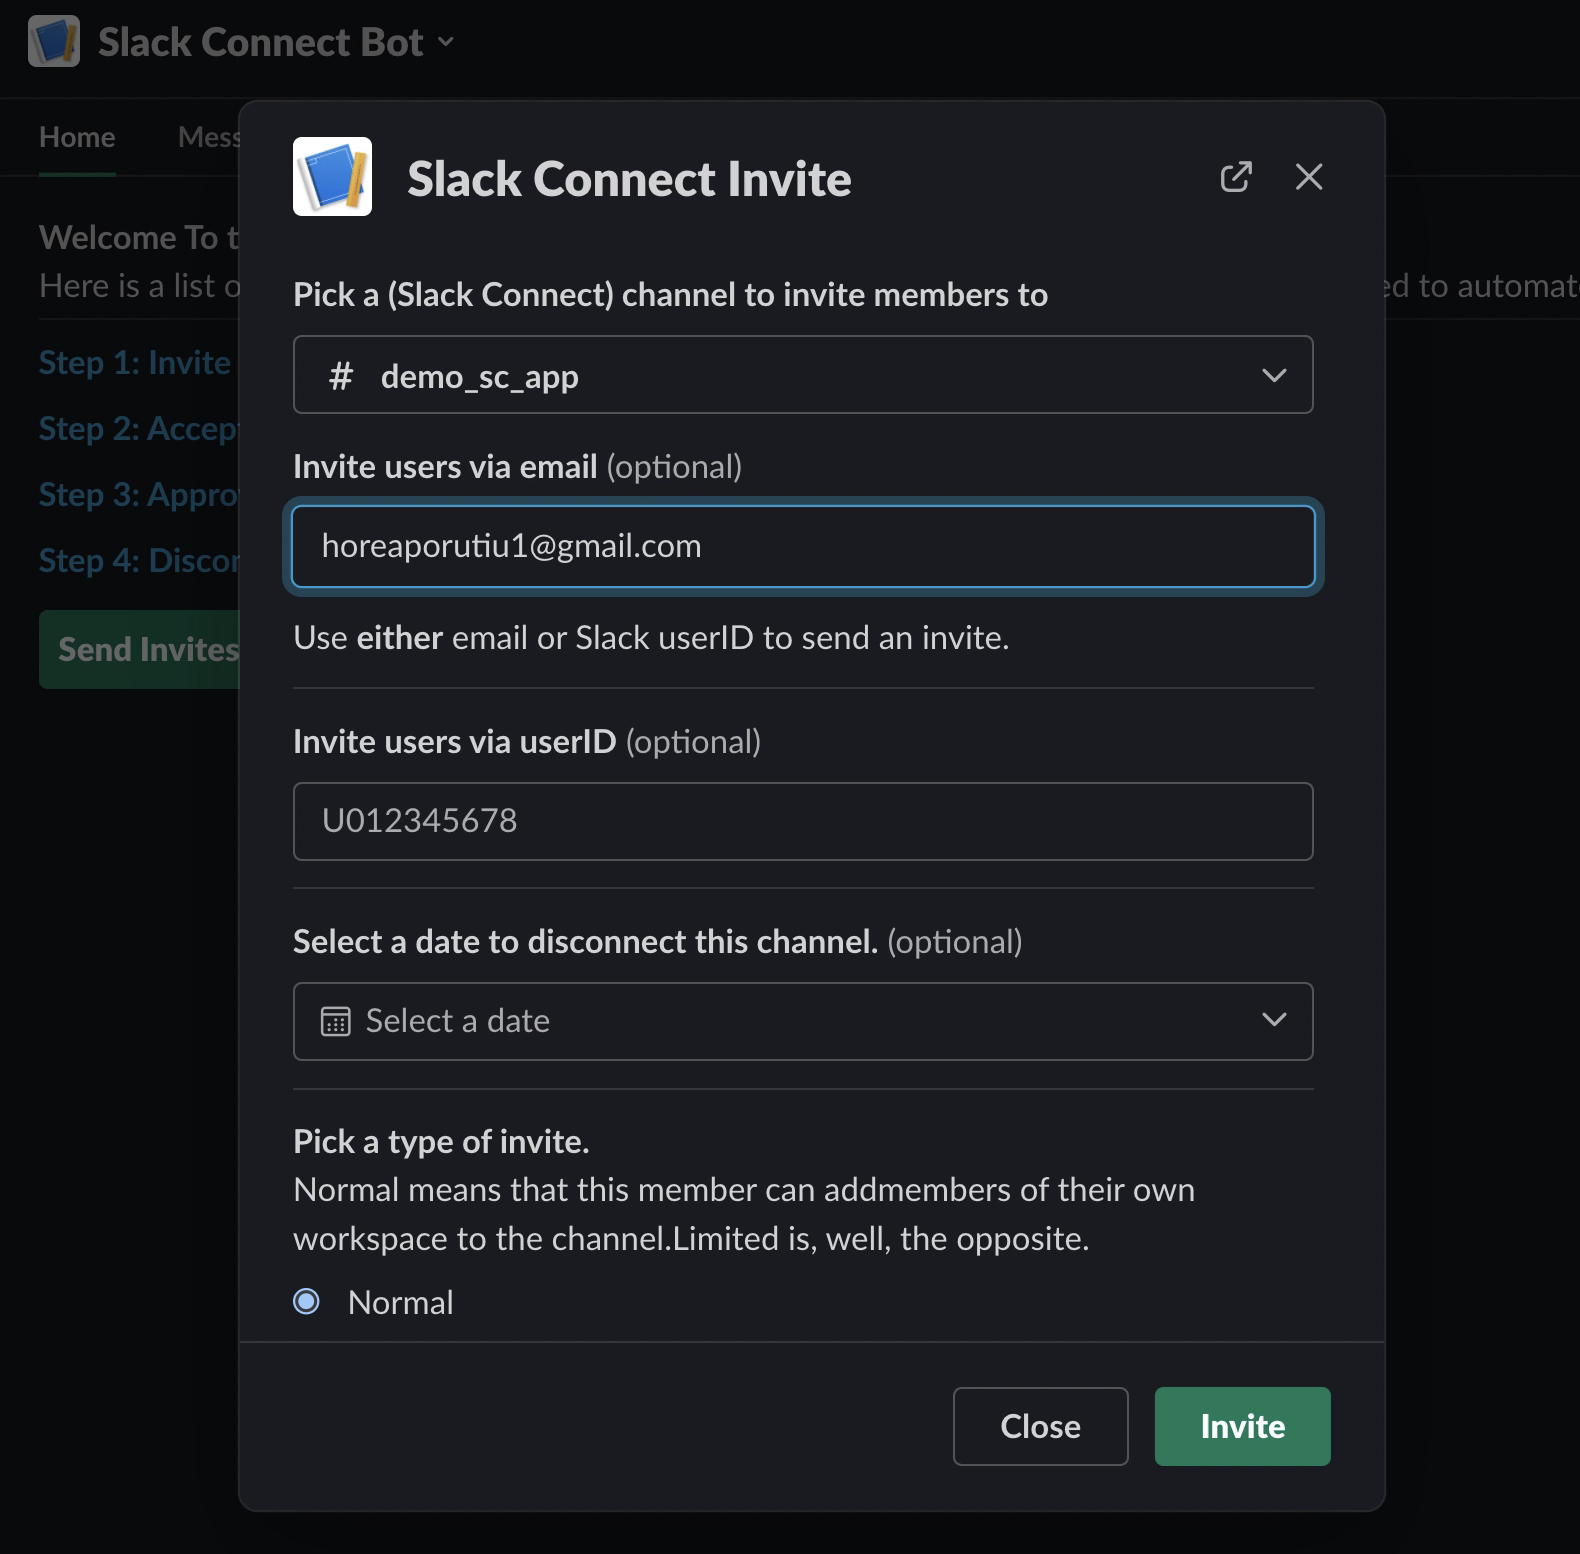The width and height of the screenshot is (1580, 1554).
Task: Click the calendar icon in date field
Action: [x=335, y=1021]
